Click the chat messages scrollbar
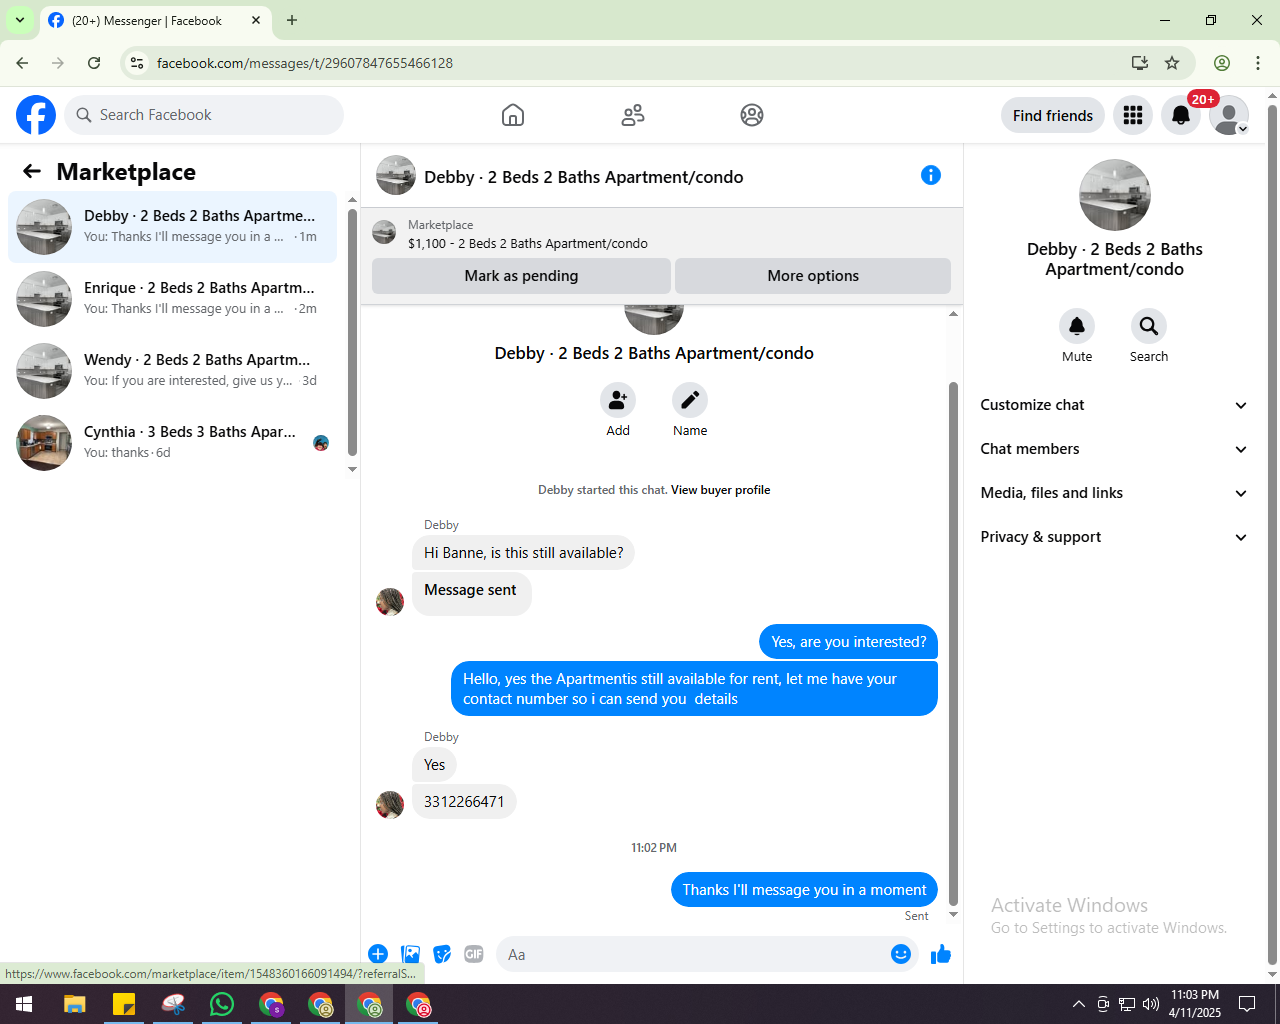Viewport: 1280px width, 1024px height. coord(953,644)
